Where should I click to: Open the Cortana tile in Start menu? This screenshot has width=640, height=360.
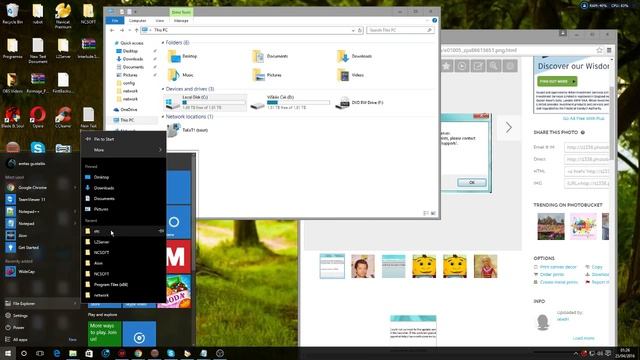[x=178, y=222]
